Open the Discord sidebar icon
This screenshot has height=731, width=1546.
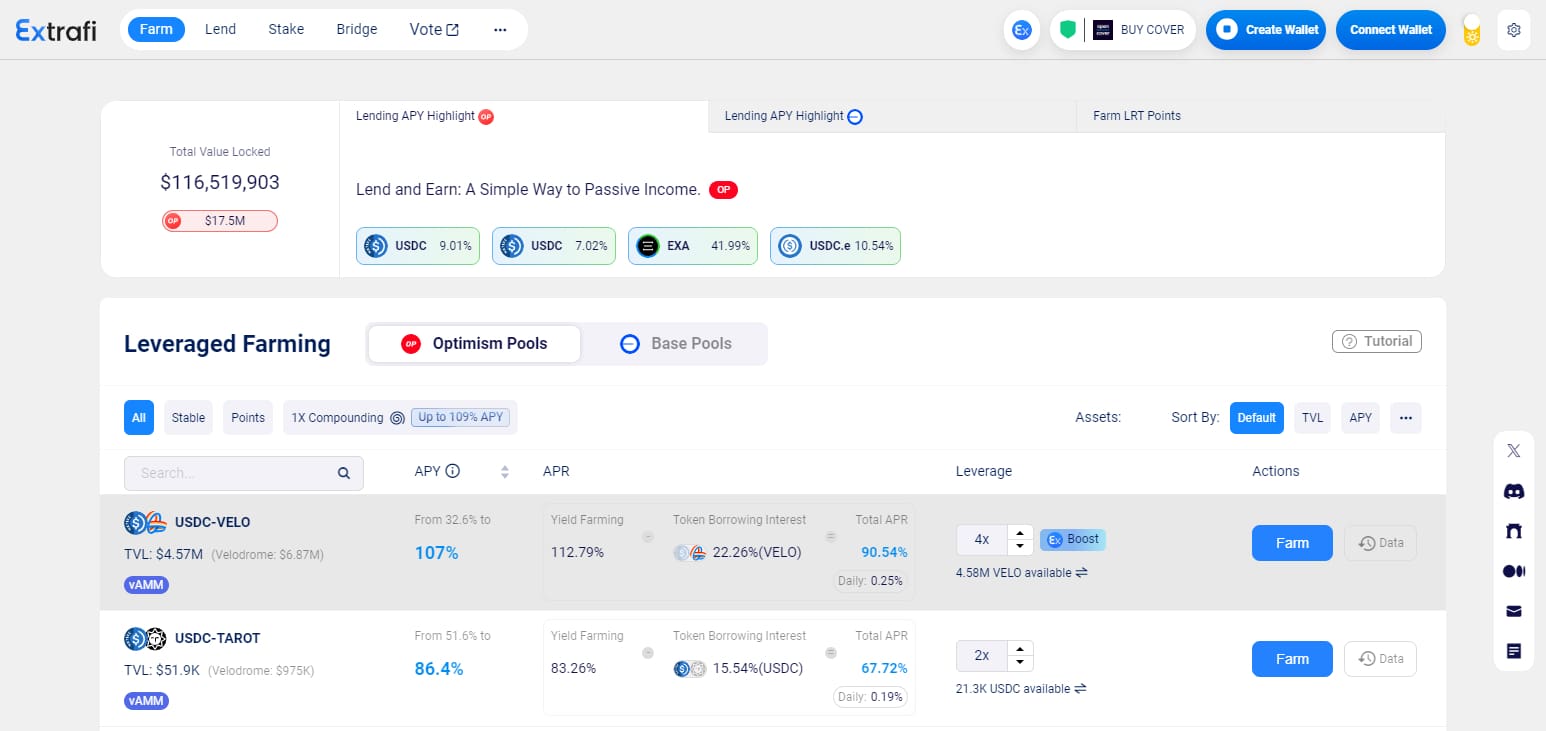[x=1513, y=491]
